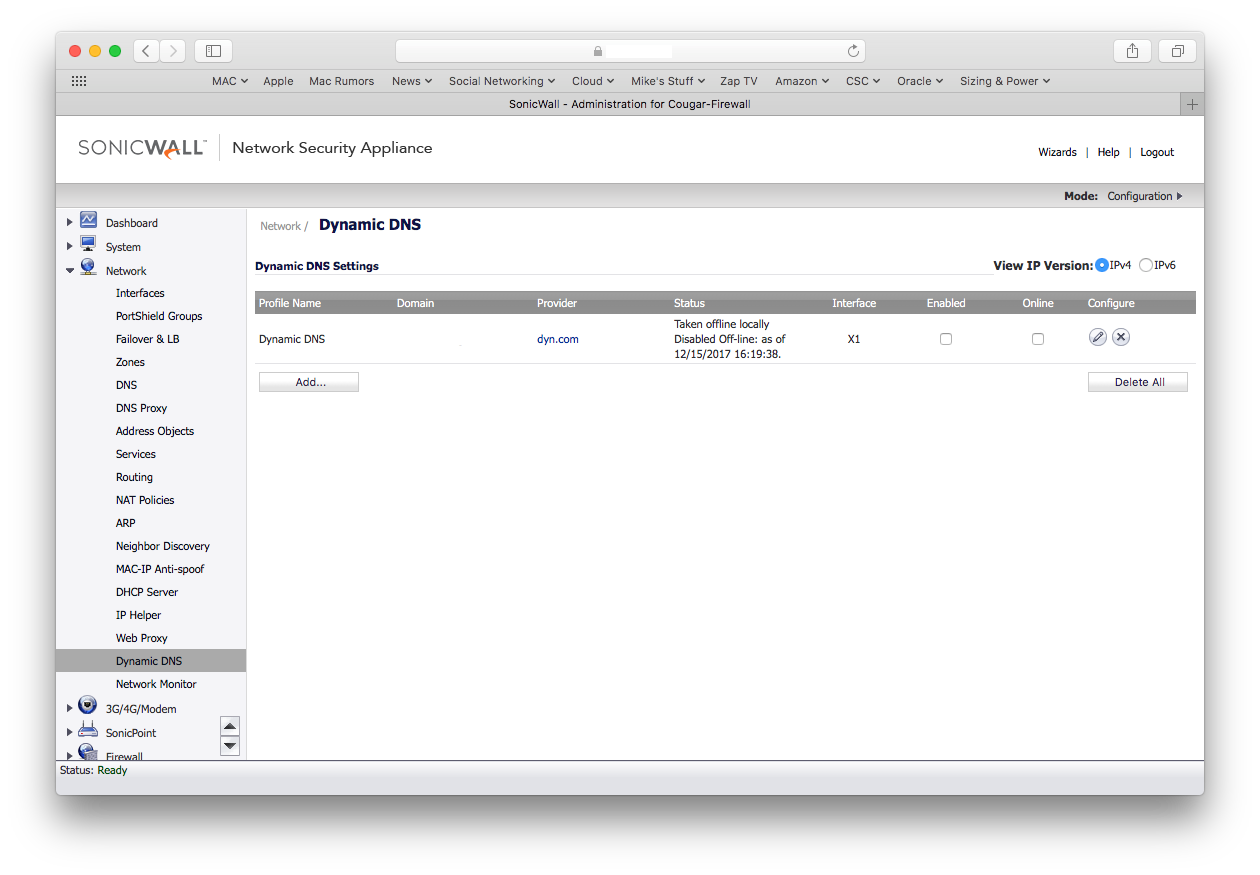
Task: Open the DNS Proxy page
Action: coord(141,408)
